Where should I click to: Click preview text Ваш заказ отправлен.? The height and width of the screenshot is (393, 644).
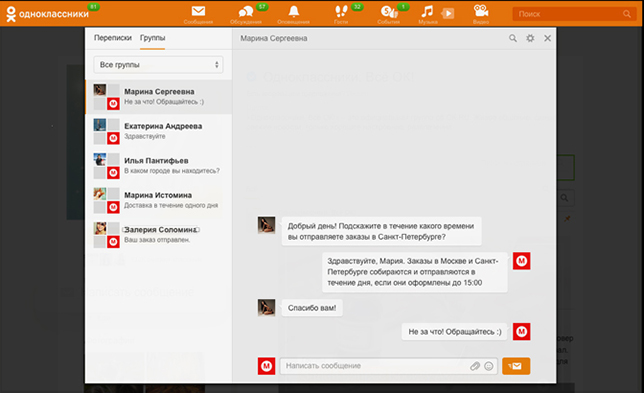(x=157, y=240)
